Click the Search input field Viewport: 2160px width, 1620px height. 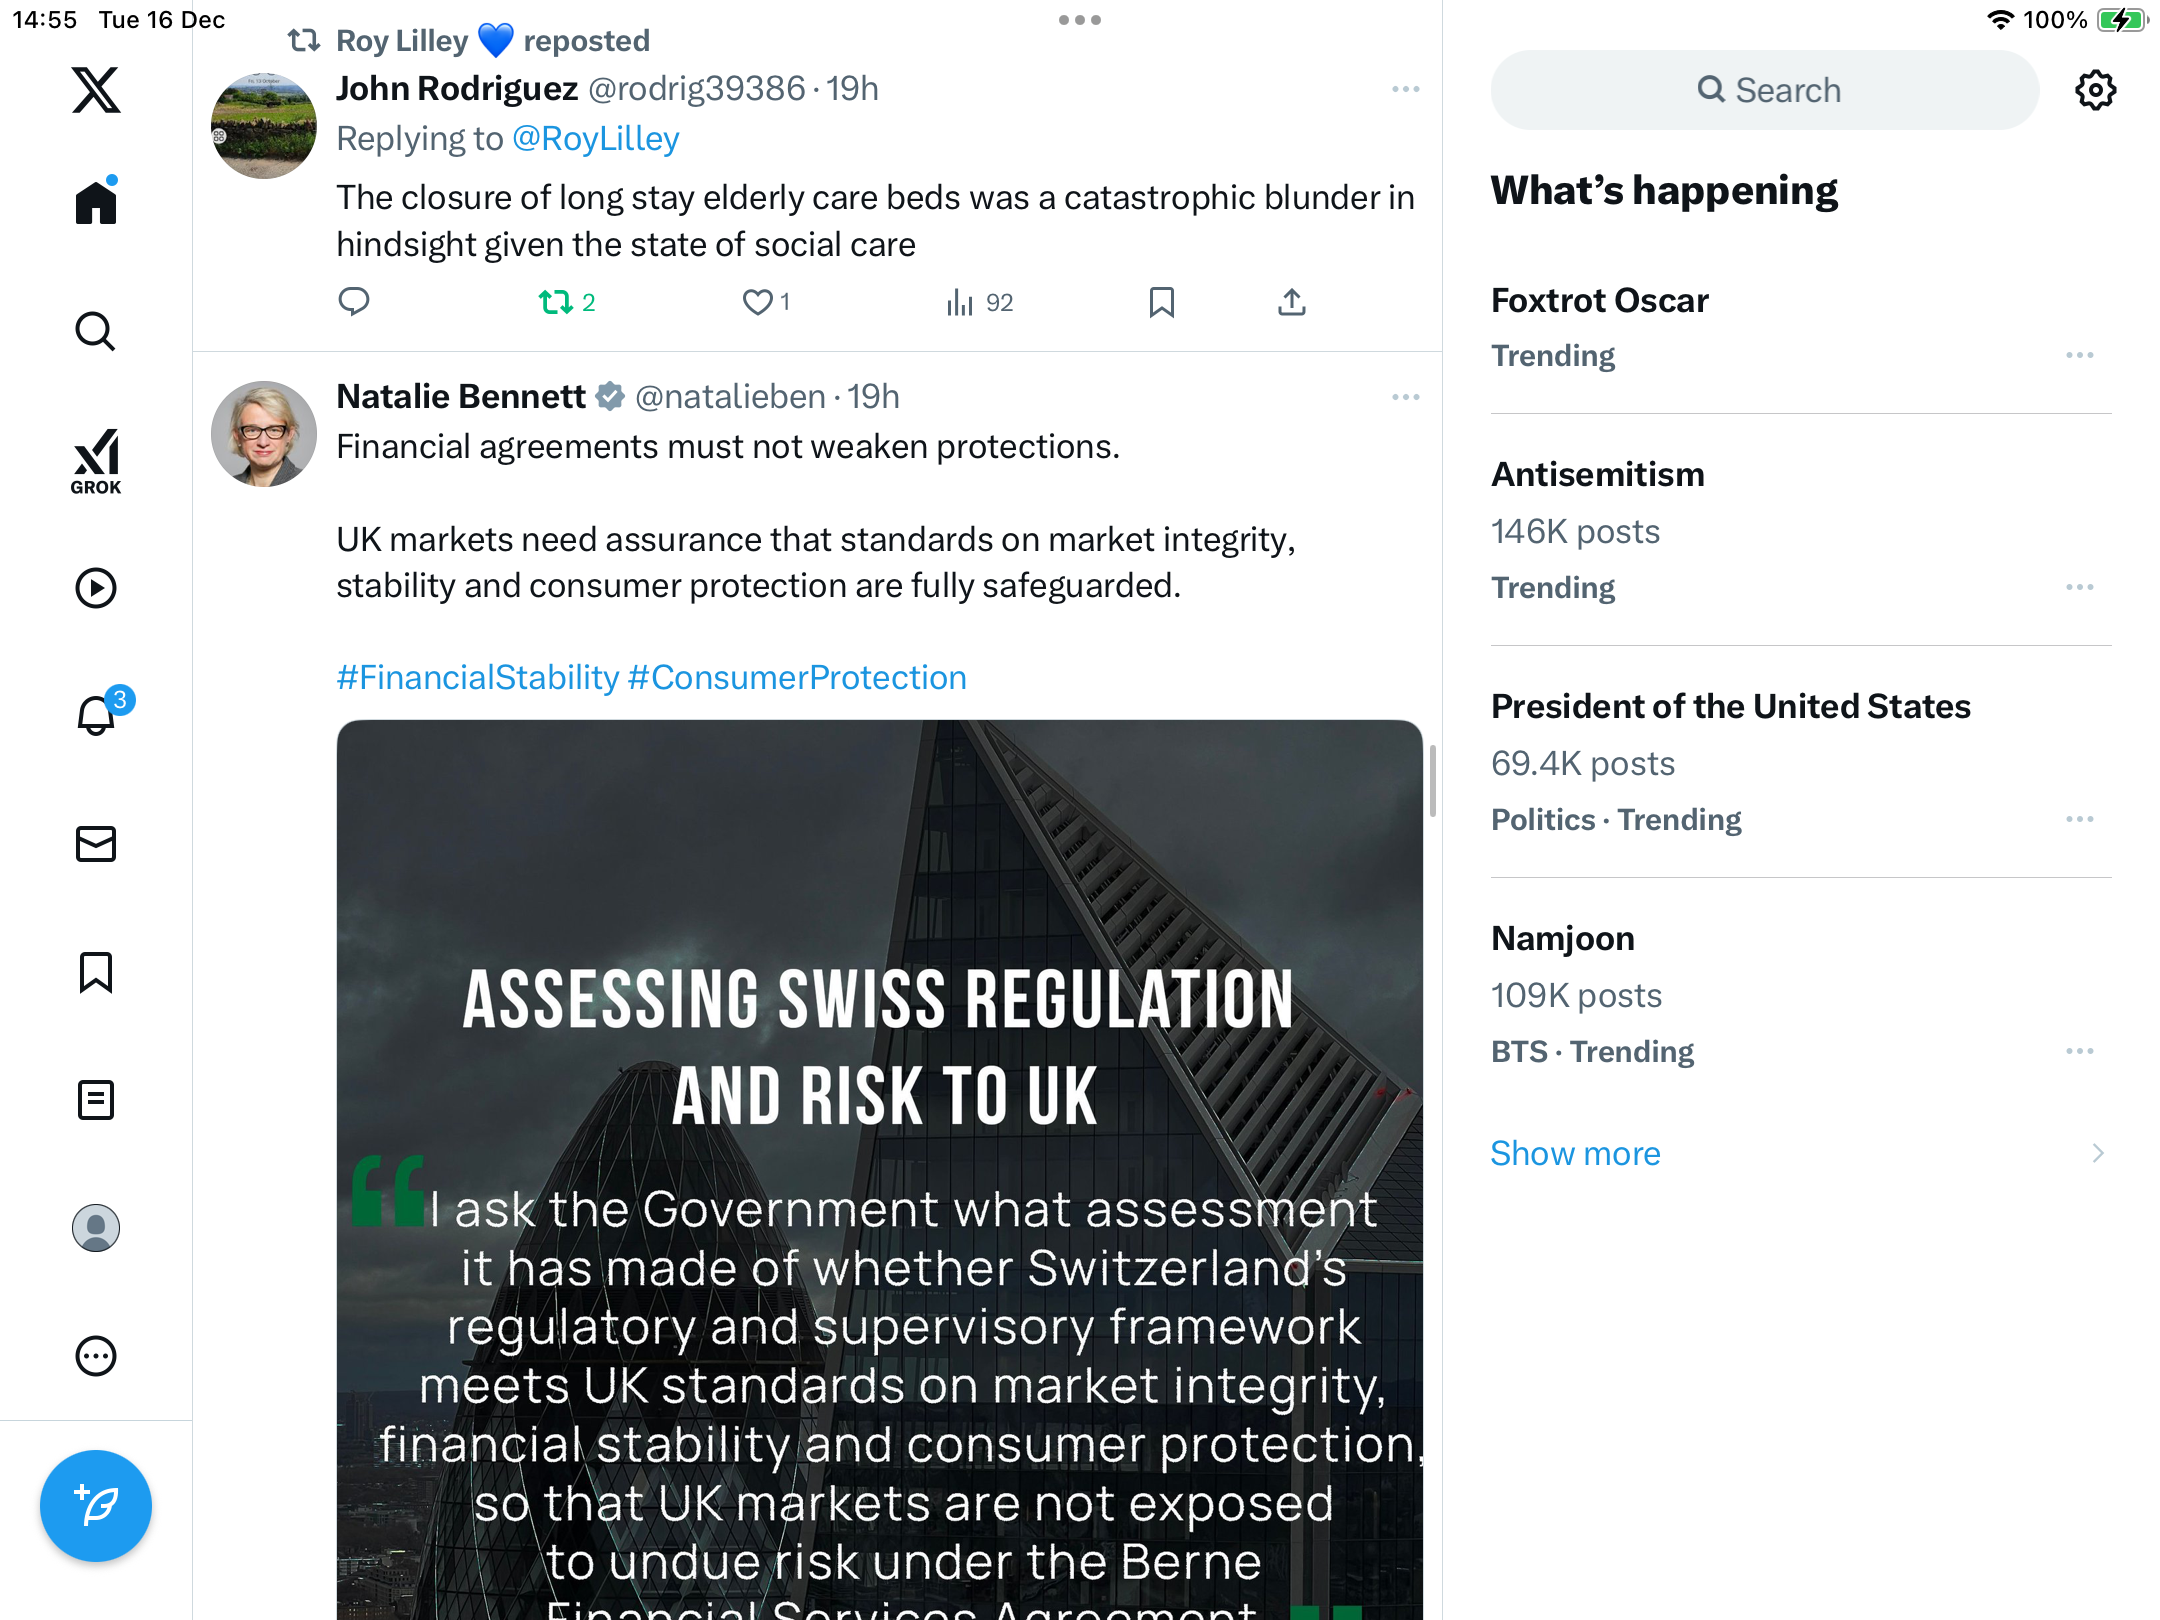pyautogui.click(x=1765, y=90)
